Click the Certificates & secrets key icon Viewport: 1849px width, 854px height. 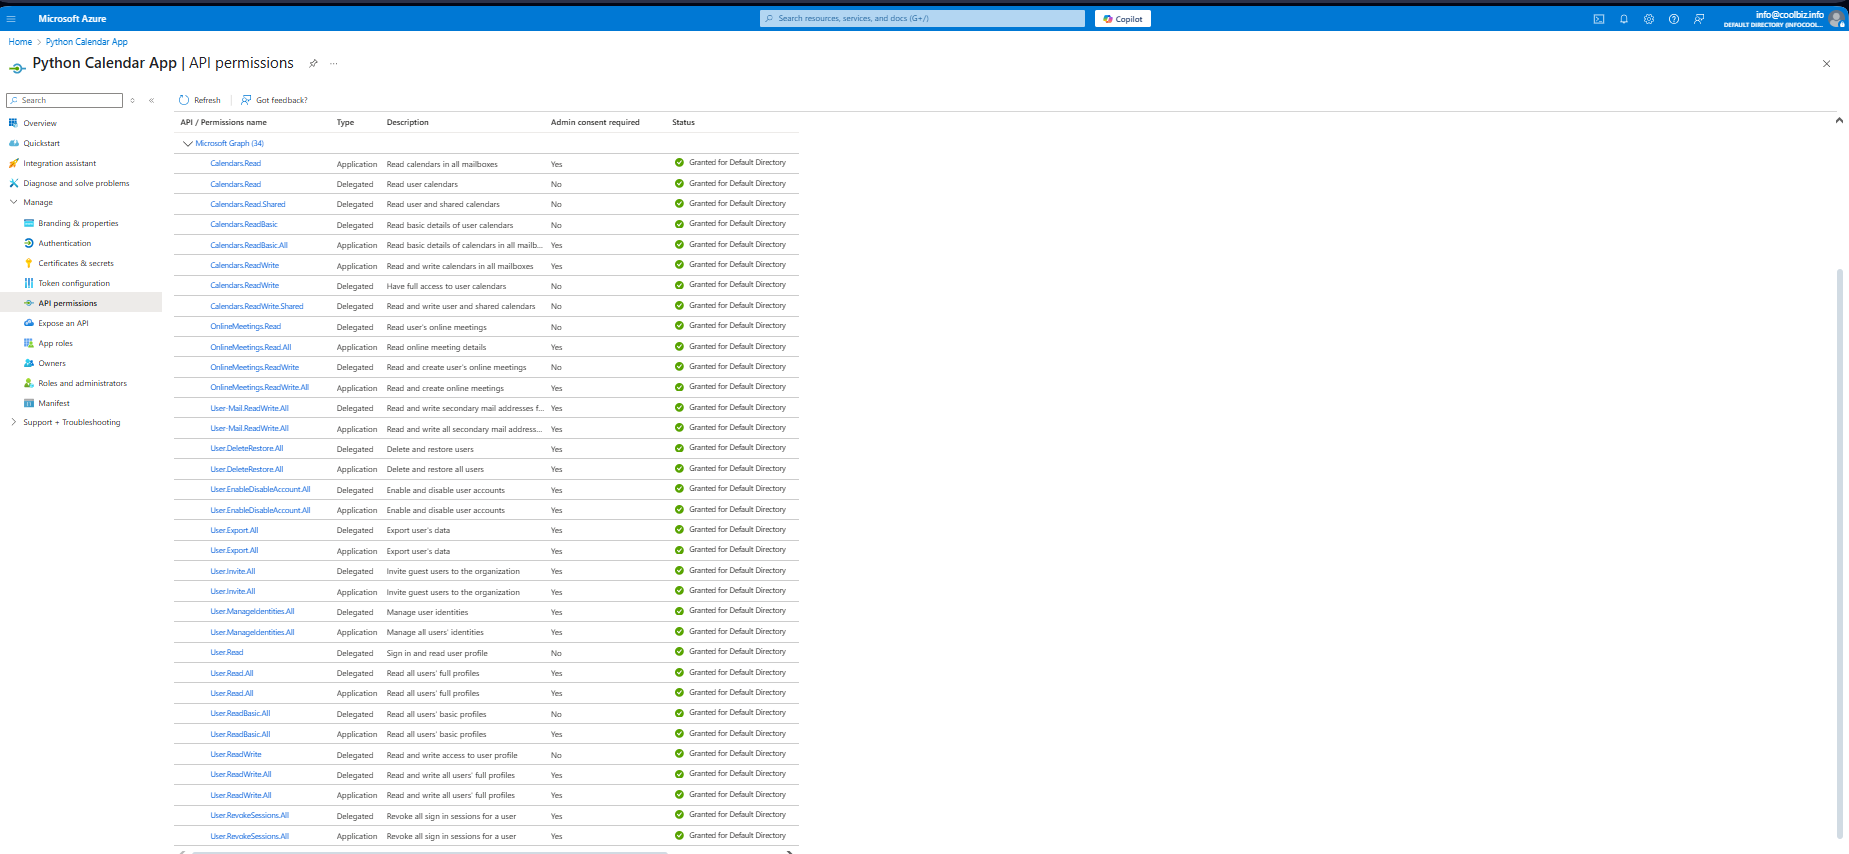click(x=29, y=263)
